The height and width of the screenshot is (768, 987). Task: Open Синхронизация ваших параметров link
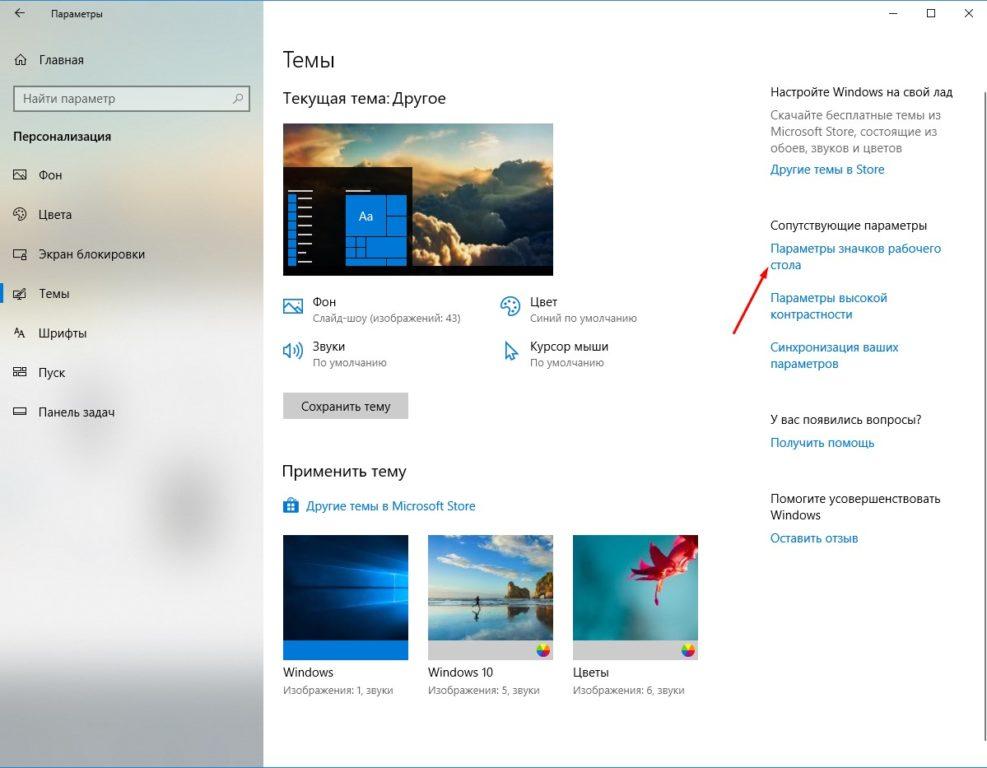834,355
